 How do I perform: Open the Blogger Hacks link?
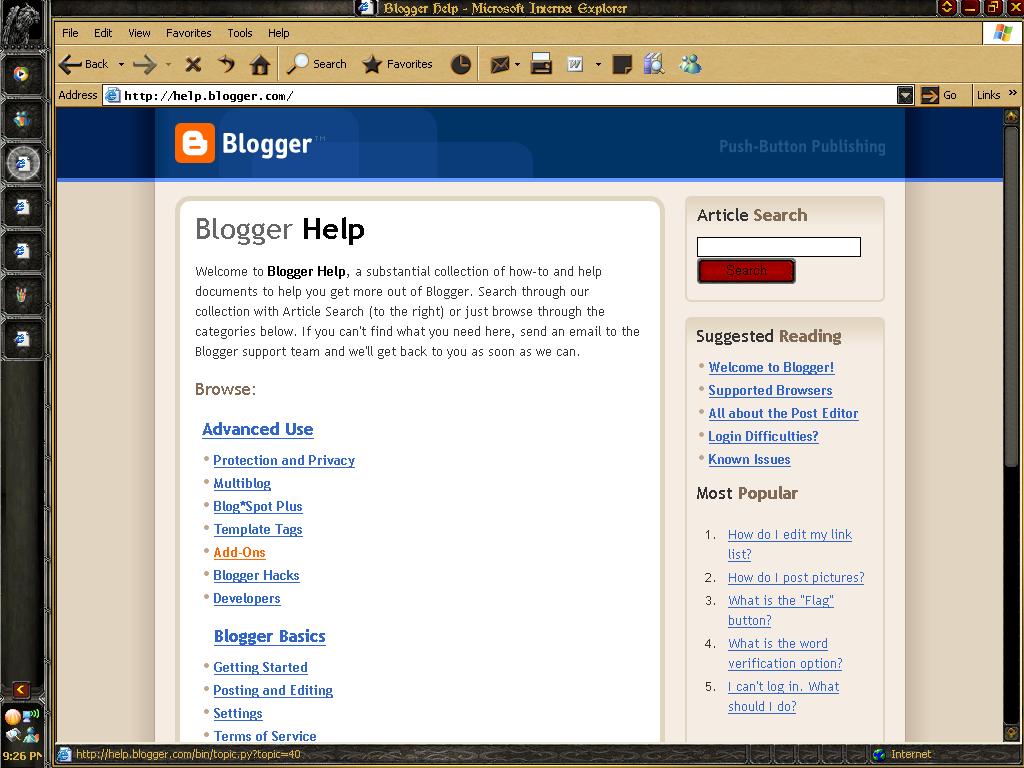(x=256, y=575)
